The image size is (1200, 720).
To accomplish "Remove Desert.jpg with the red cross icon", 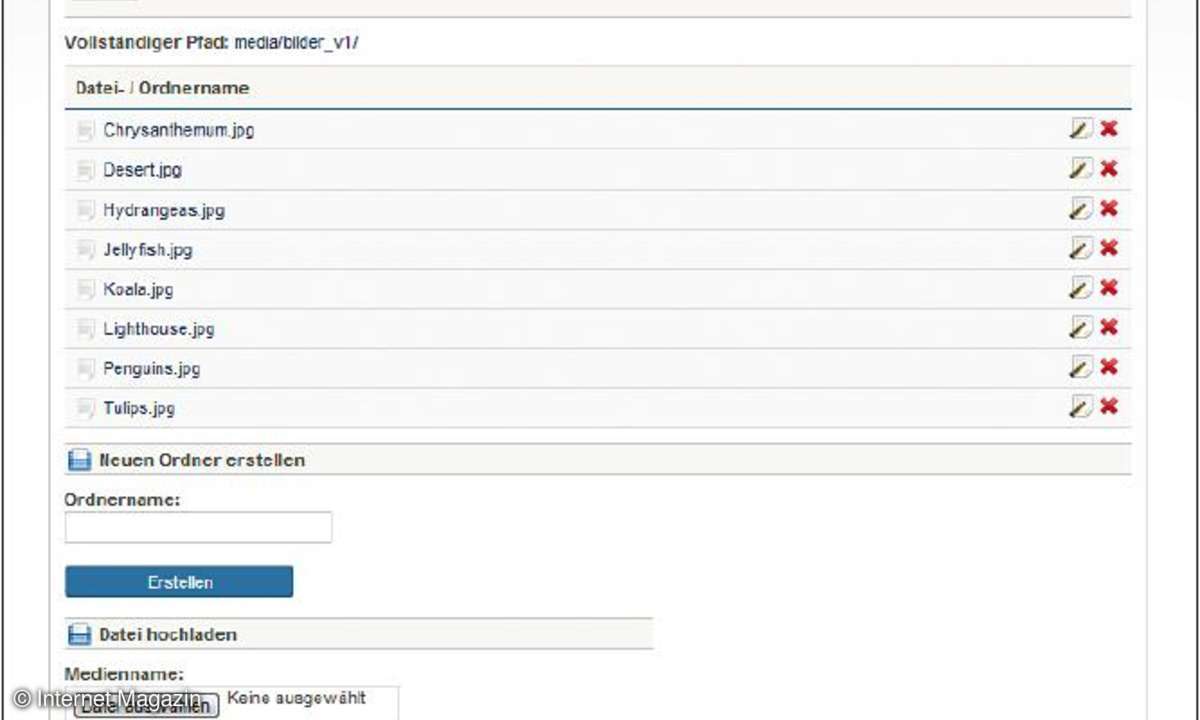I will tap(1109, 168).
